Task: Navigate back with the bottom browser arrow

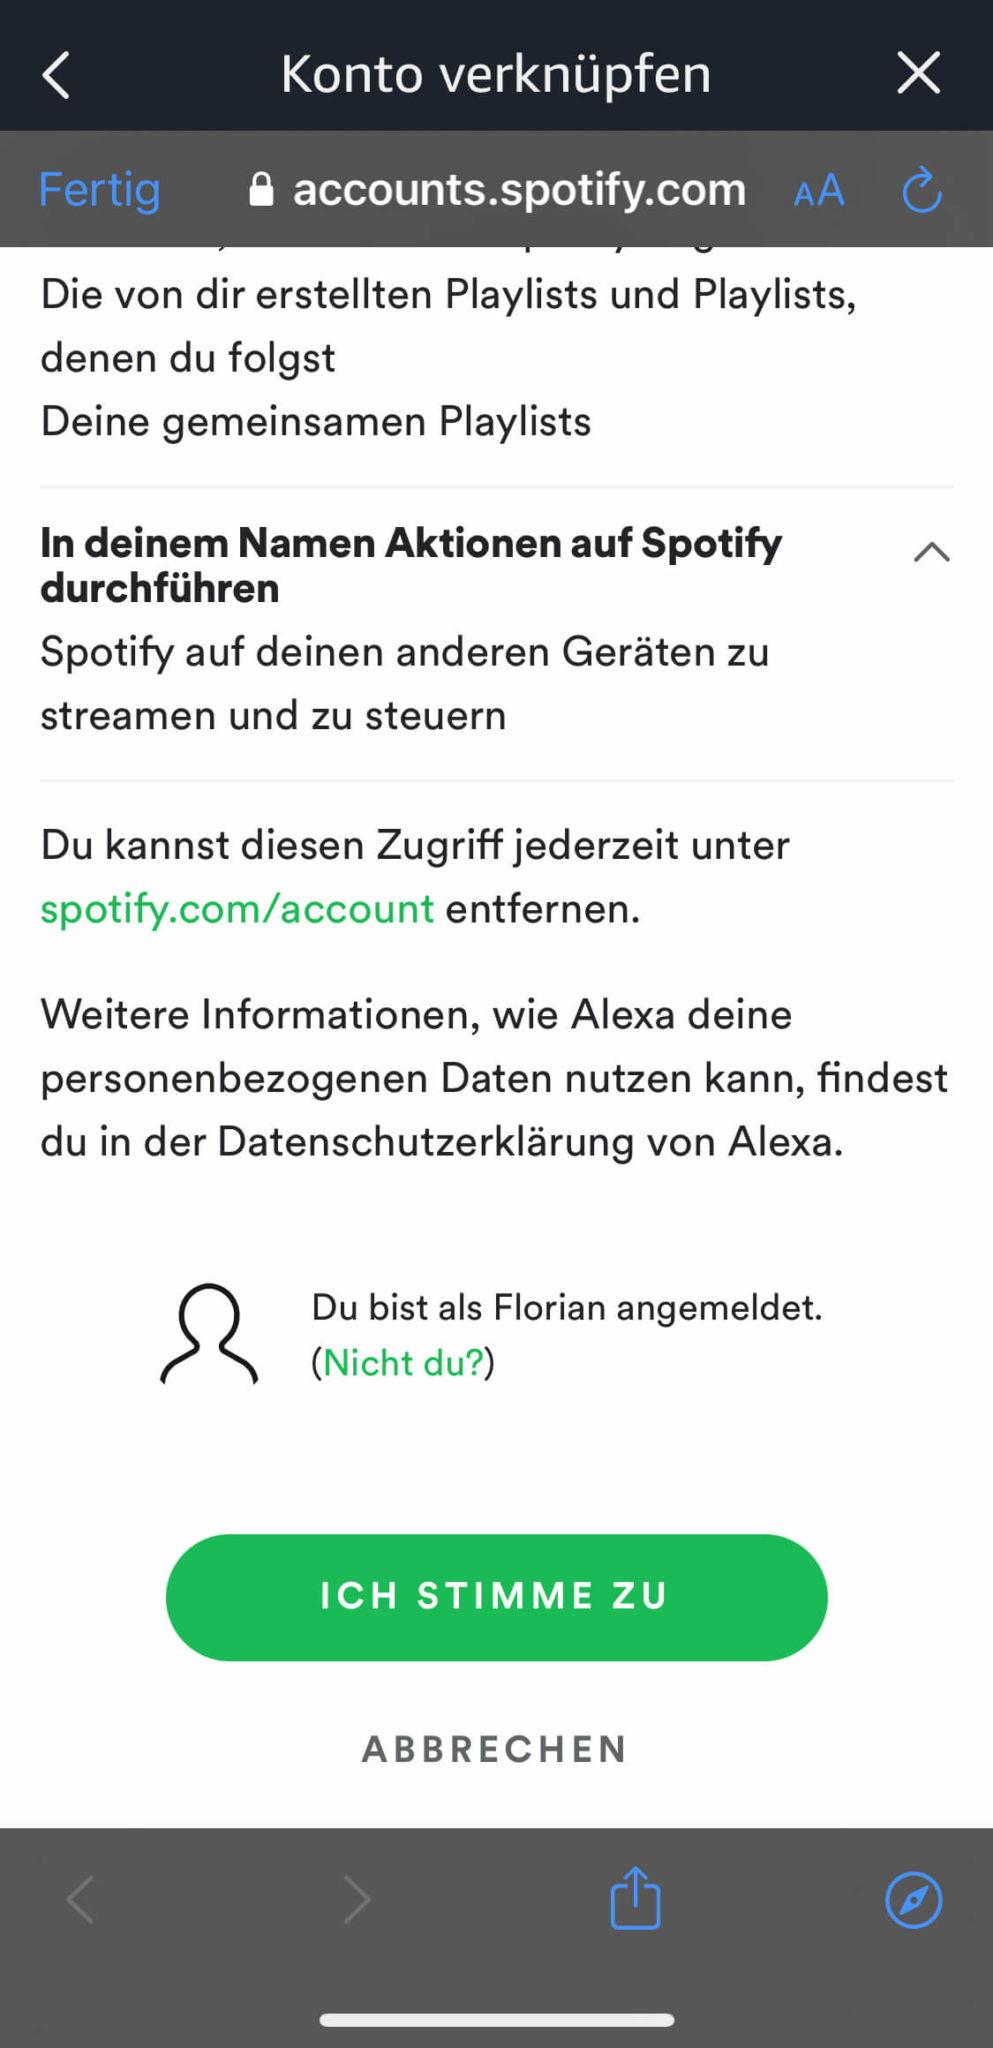Action: [x=80, y=1899]
